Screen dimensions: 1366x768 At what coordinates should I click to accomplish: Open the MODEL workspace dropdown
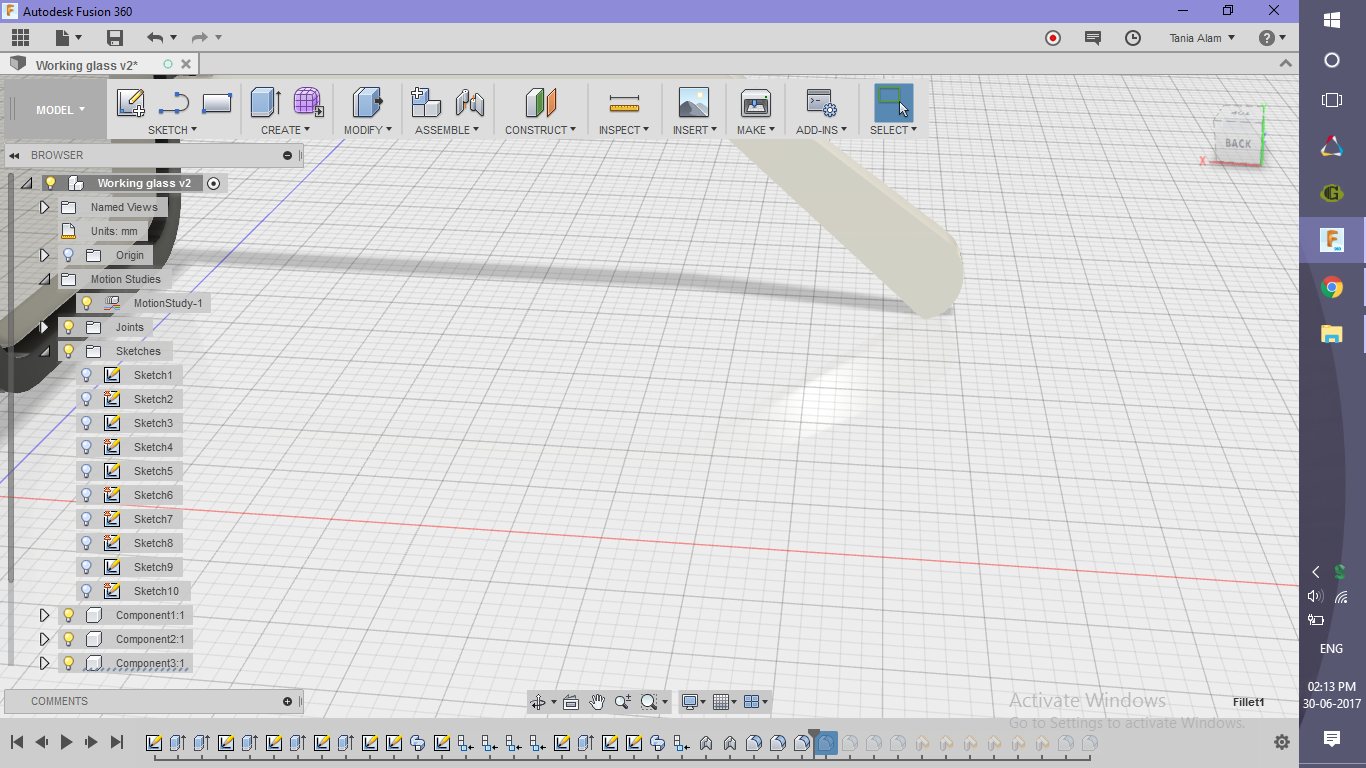coord(60,110)
